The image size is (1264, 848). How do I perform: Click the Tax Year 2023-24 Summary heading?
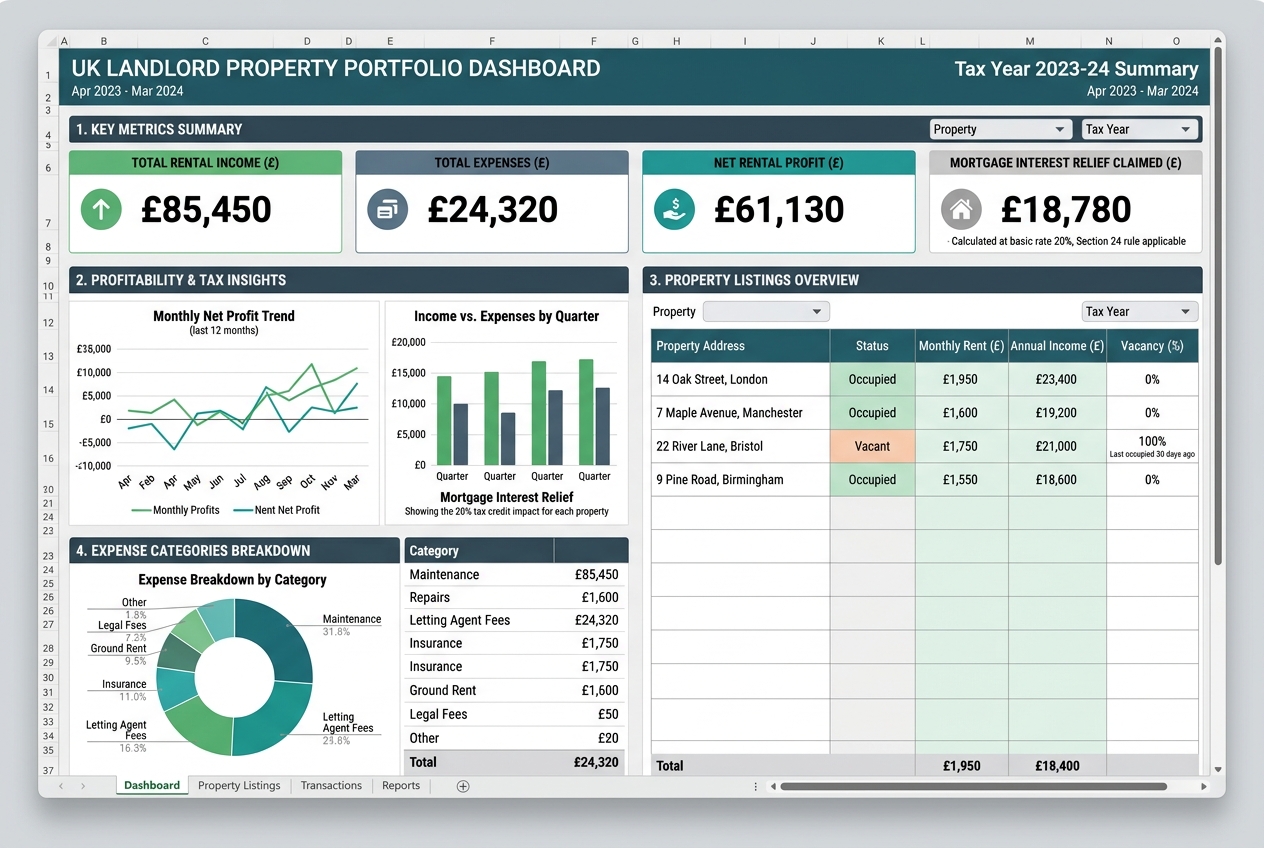point(1076,69)
